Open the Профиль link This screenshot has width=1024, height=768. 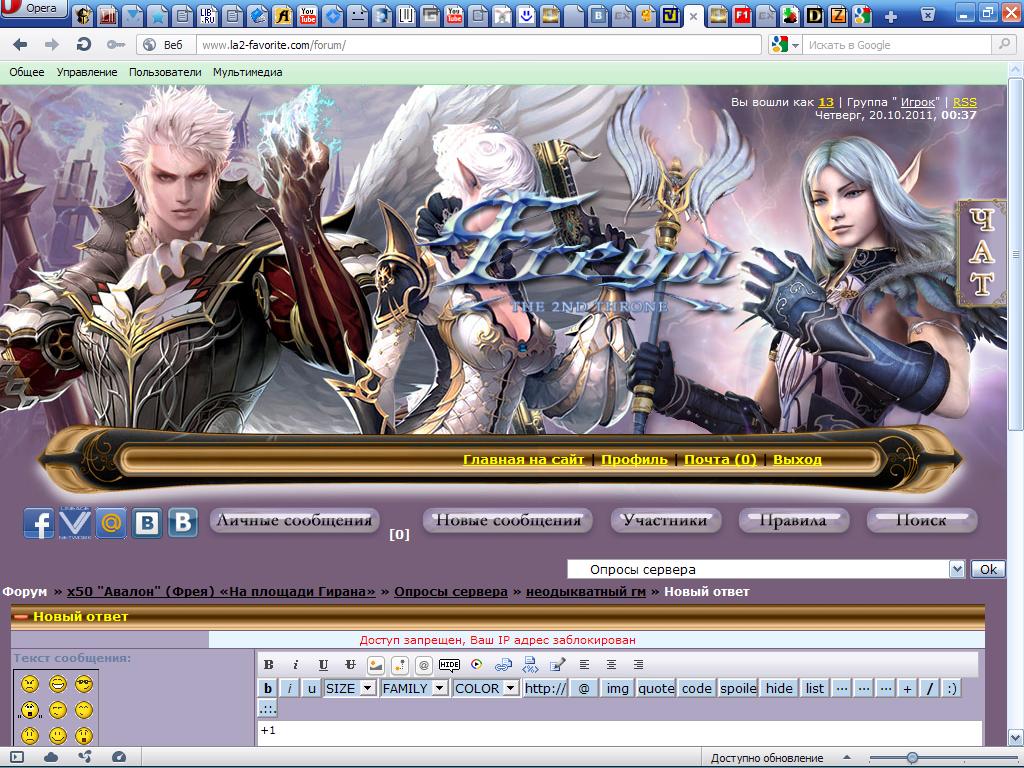click(x=634, y=460)
